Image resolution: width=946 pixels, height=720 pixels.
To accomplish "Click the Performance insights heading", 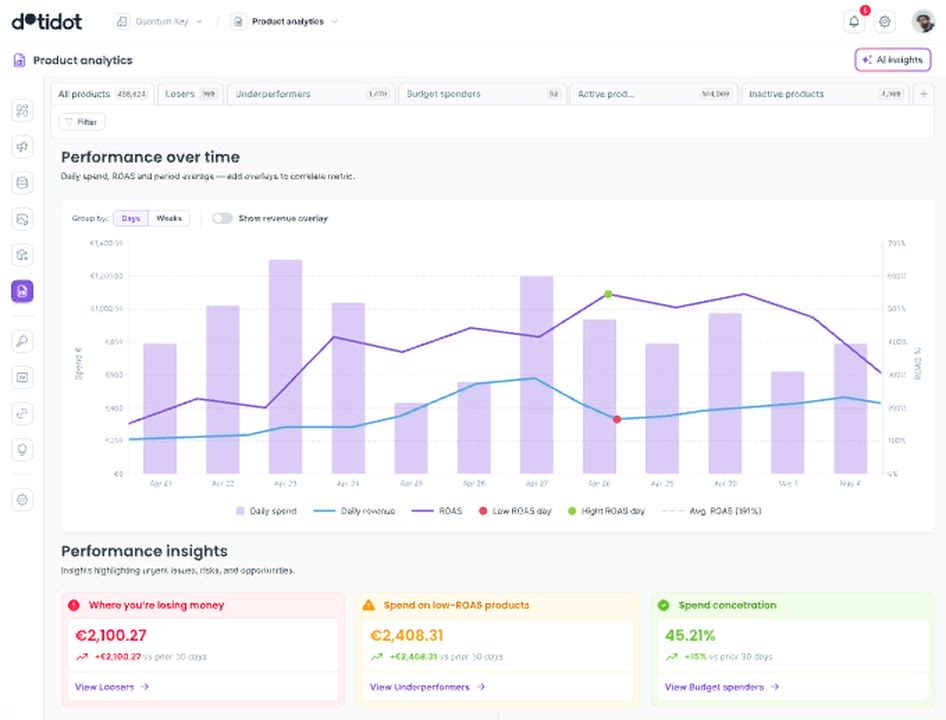I will click(144, 551).
